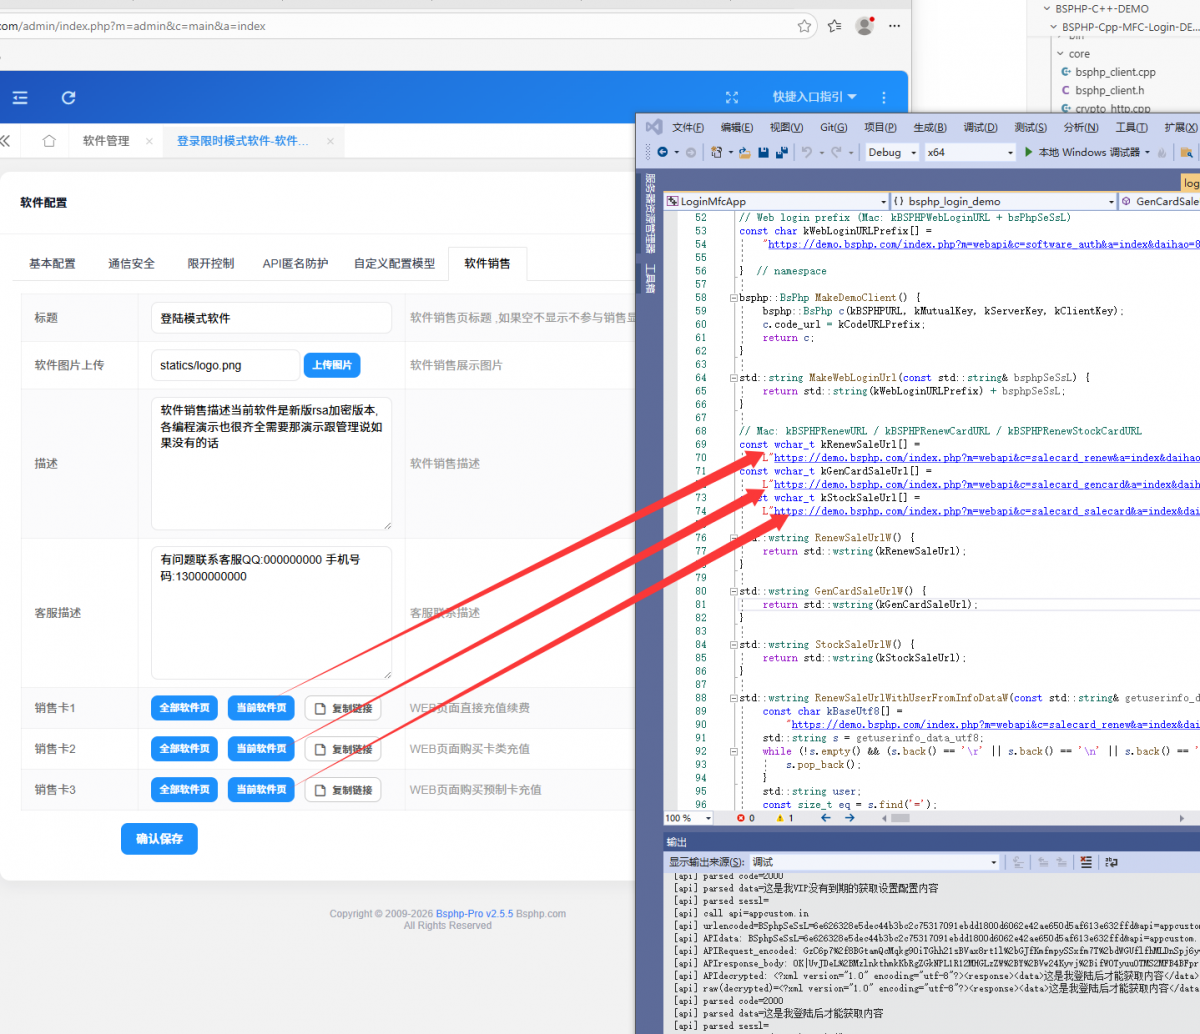Click the next issue right arrow in editor status strip

(849, 818)
